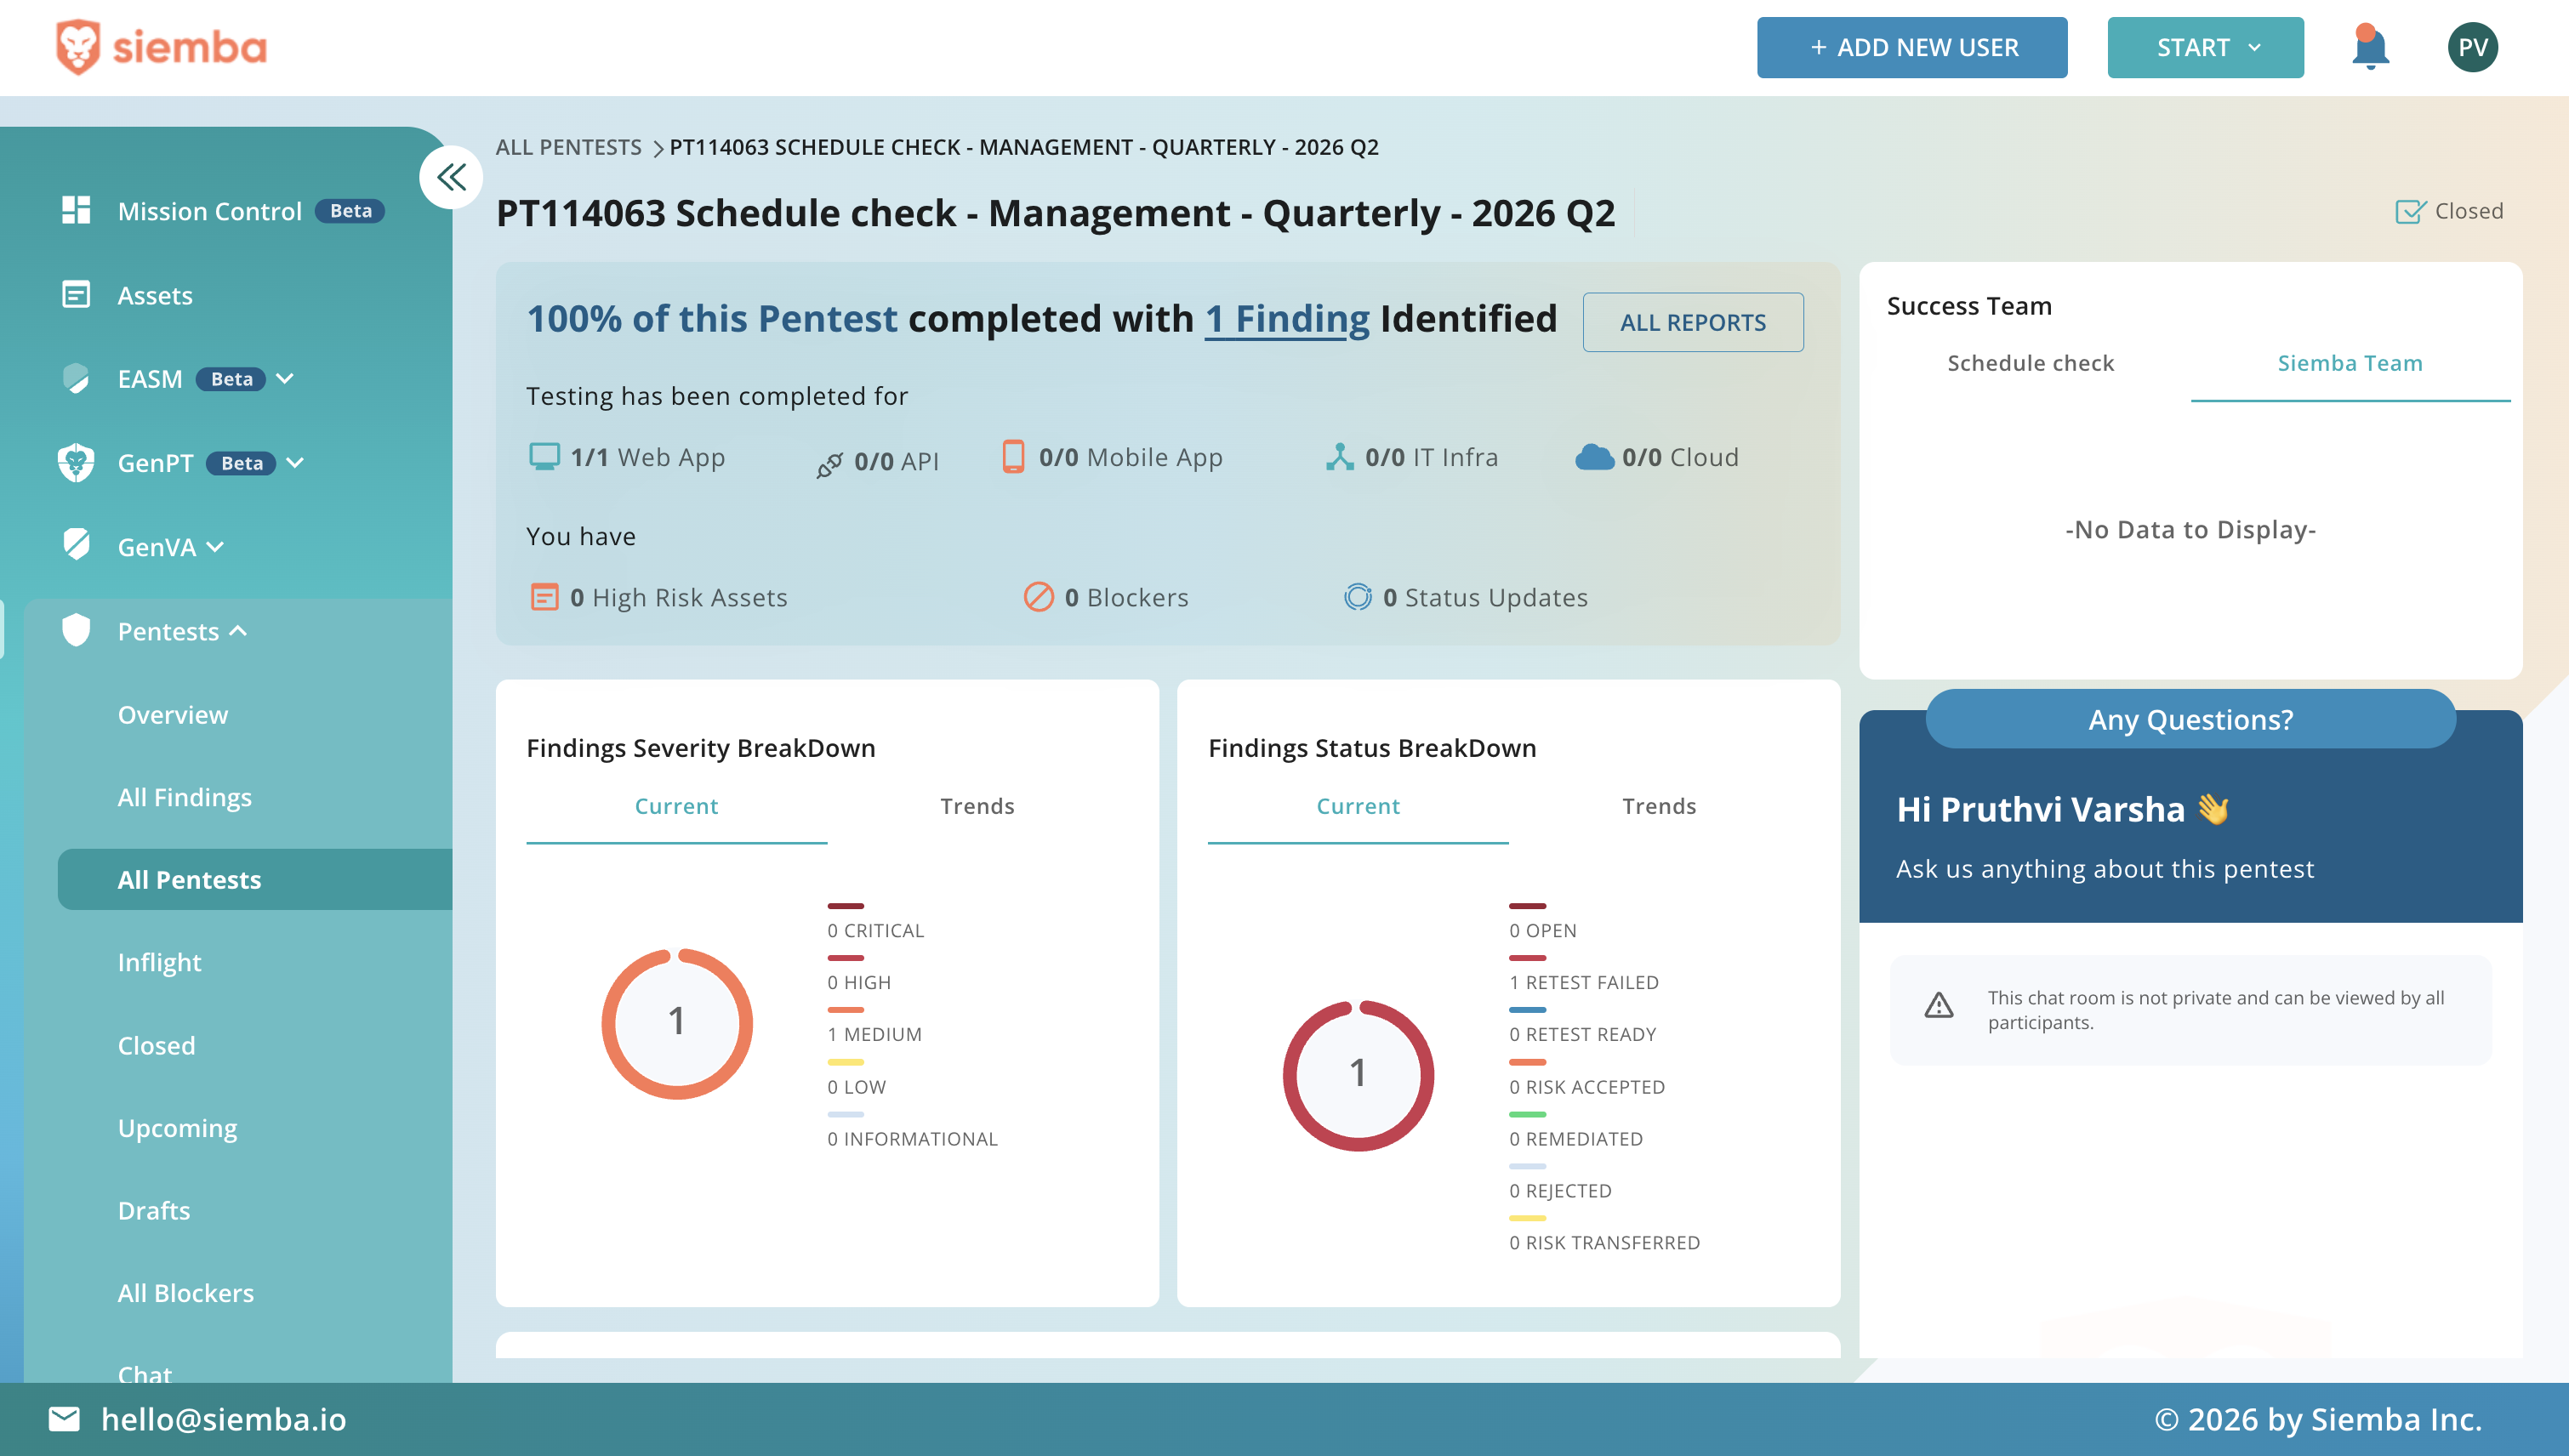Viewport: 2569px width, 1456px height.
Task: Open the notifications bell
Action: [2370, 47]
